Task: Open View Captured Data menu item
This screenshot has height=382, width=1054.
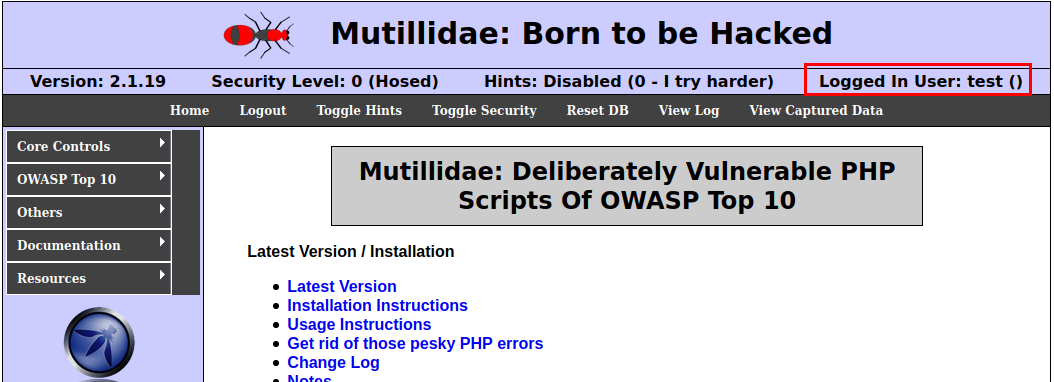Action: tap(816, 110)
